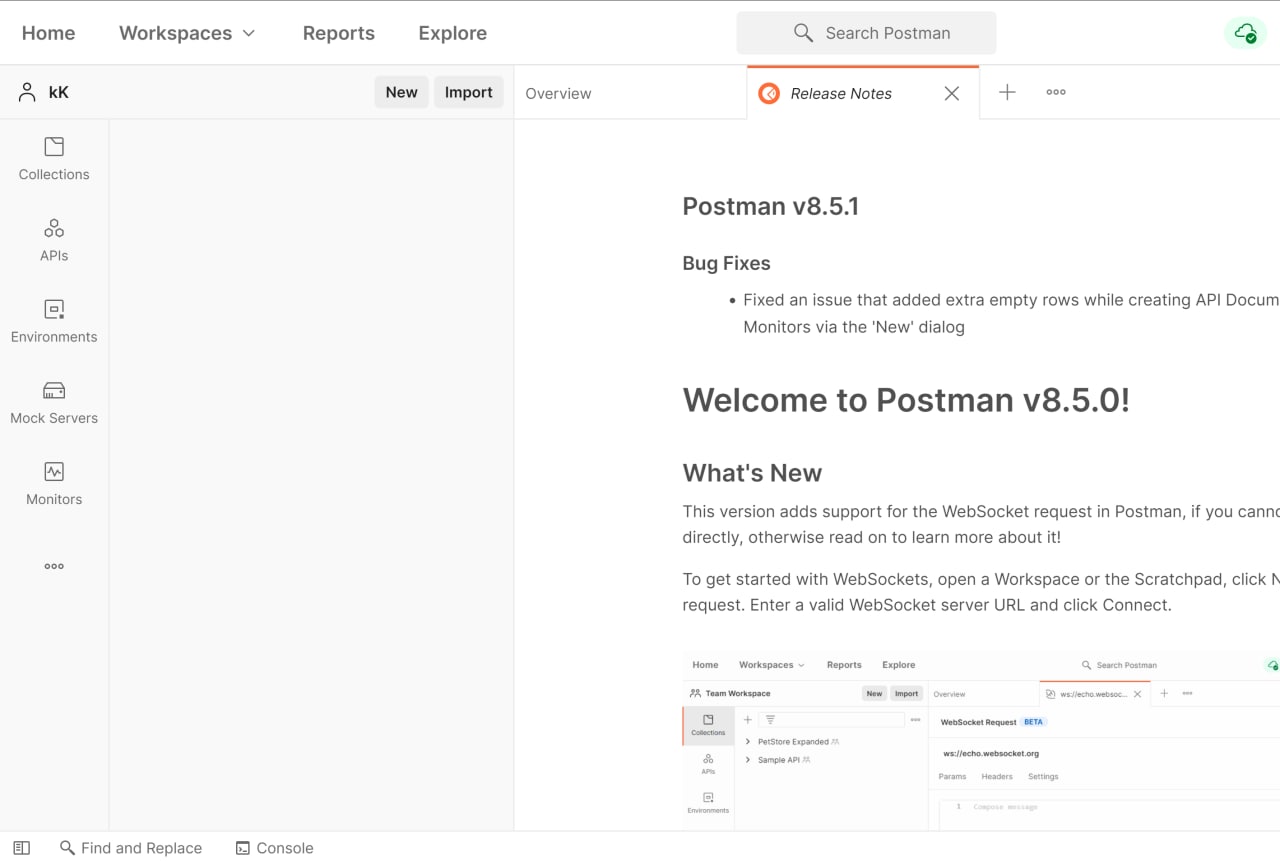This screenshot has width=1280, height=861.
Task: Click the user profile icon beside kK
Action: (27, 92)
